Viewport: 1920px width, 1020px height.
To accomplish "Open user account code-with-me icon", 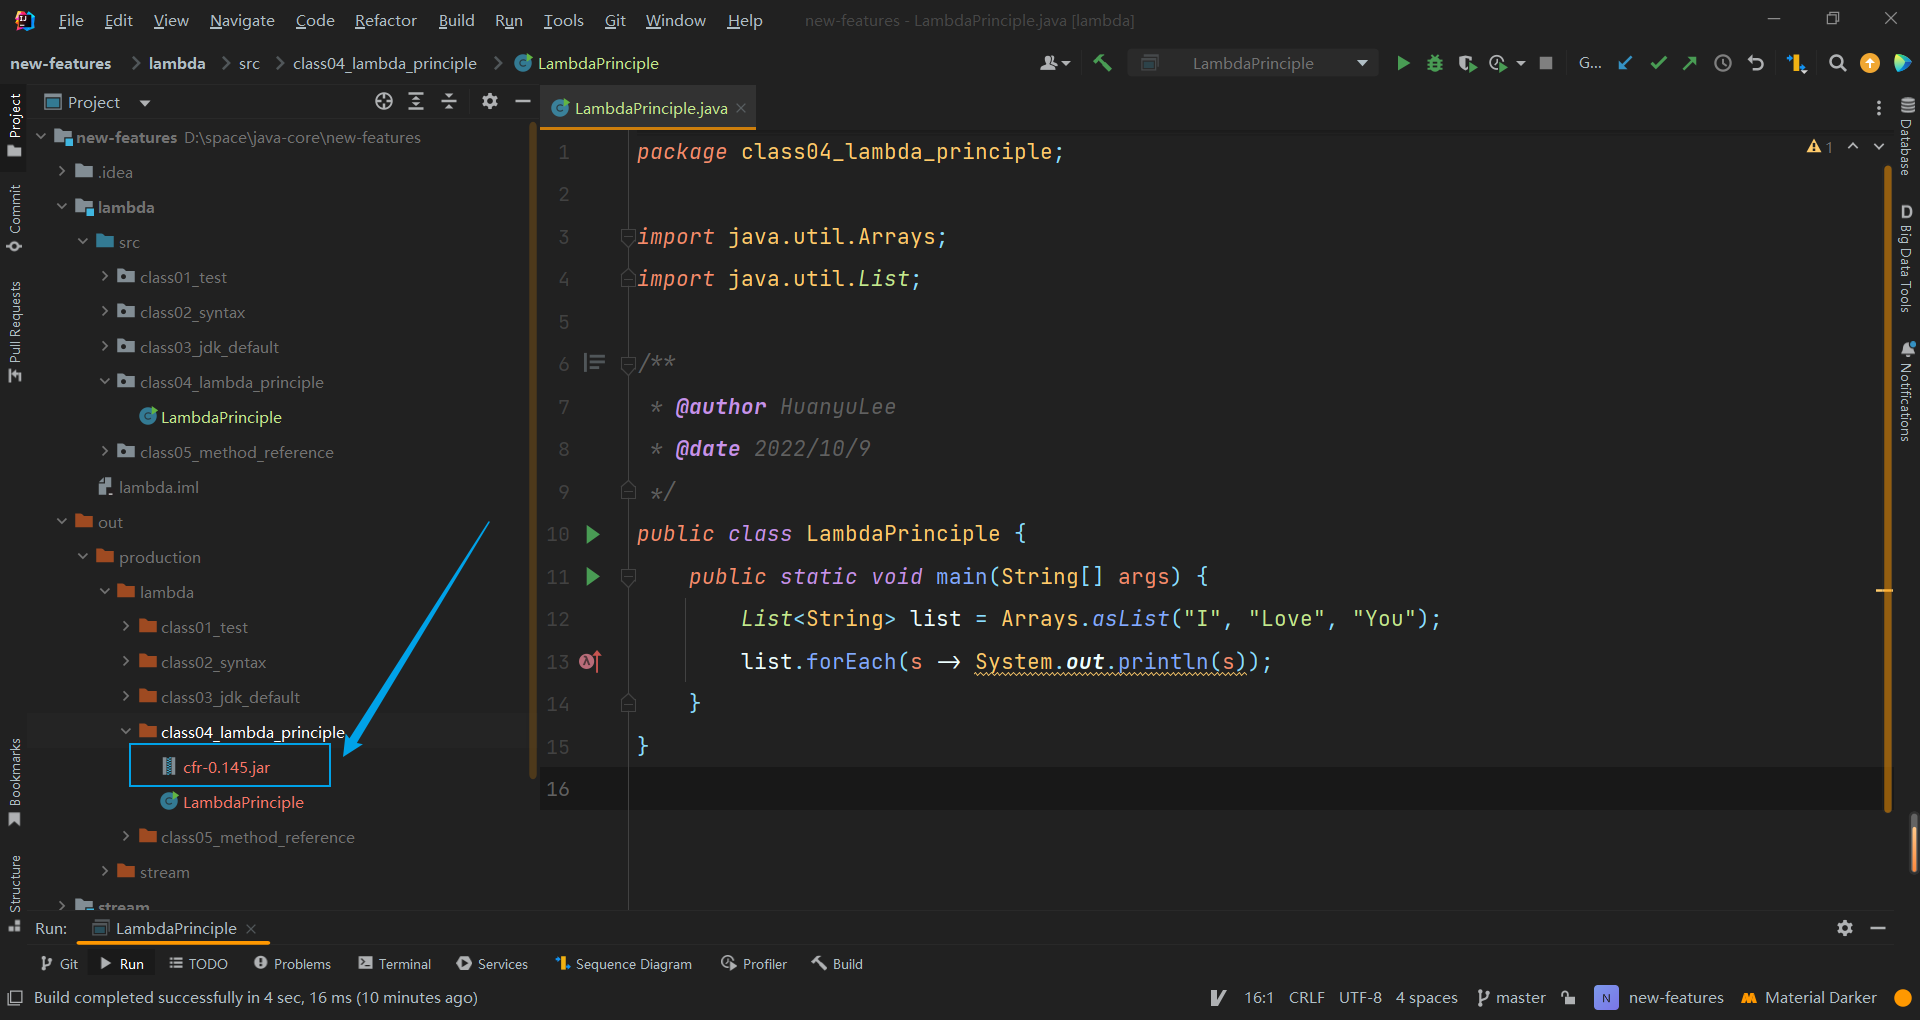I will pos(1054,63).
